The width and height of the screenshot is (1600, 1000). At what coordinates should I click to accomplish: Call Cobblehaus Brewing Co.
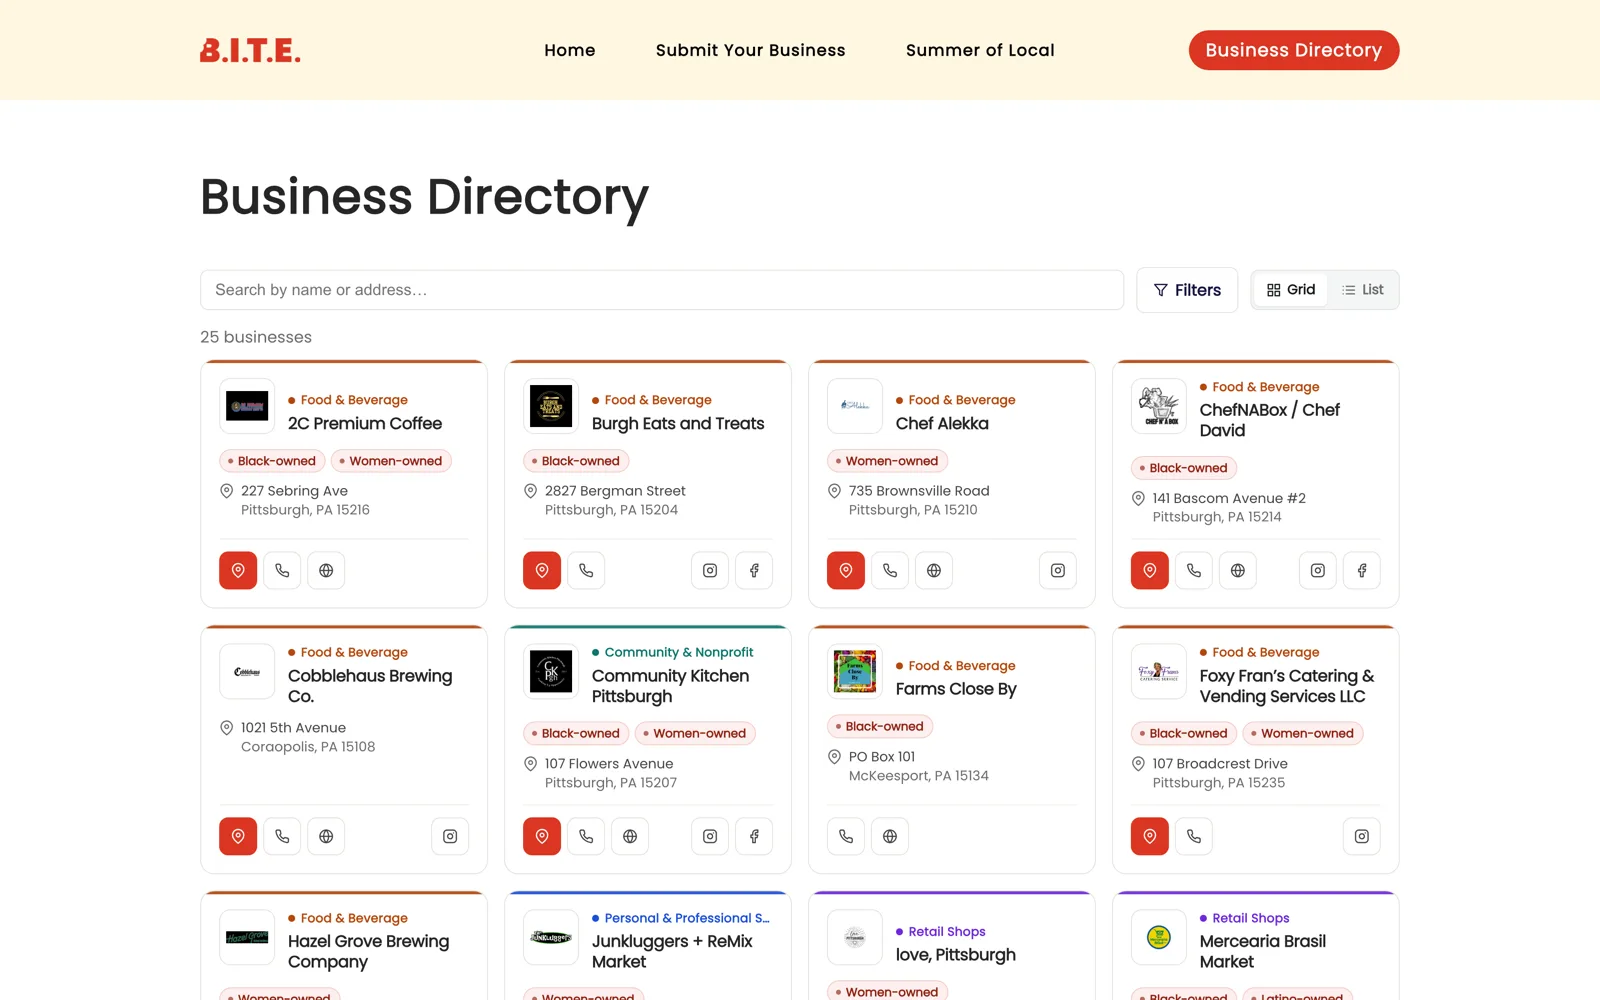click(282, 836)
